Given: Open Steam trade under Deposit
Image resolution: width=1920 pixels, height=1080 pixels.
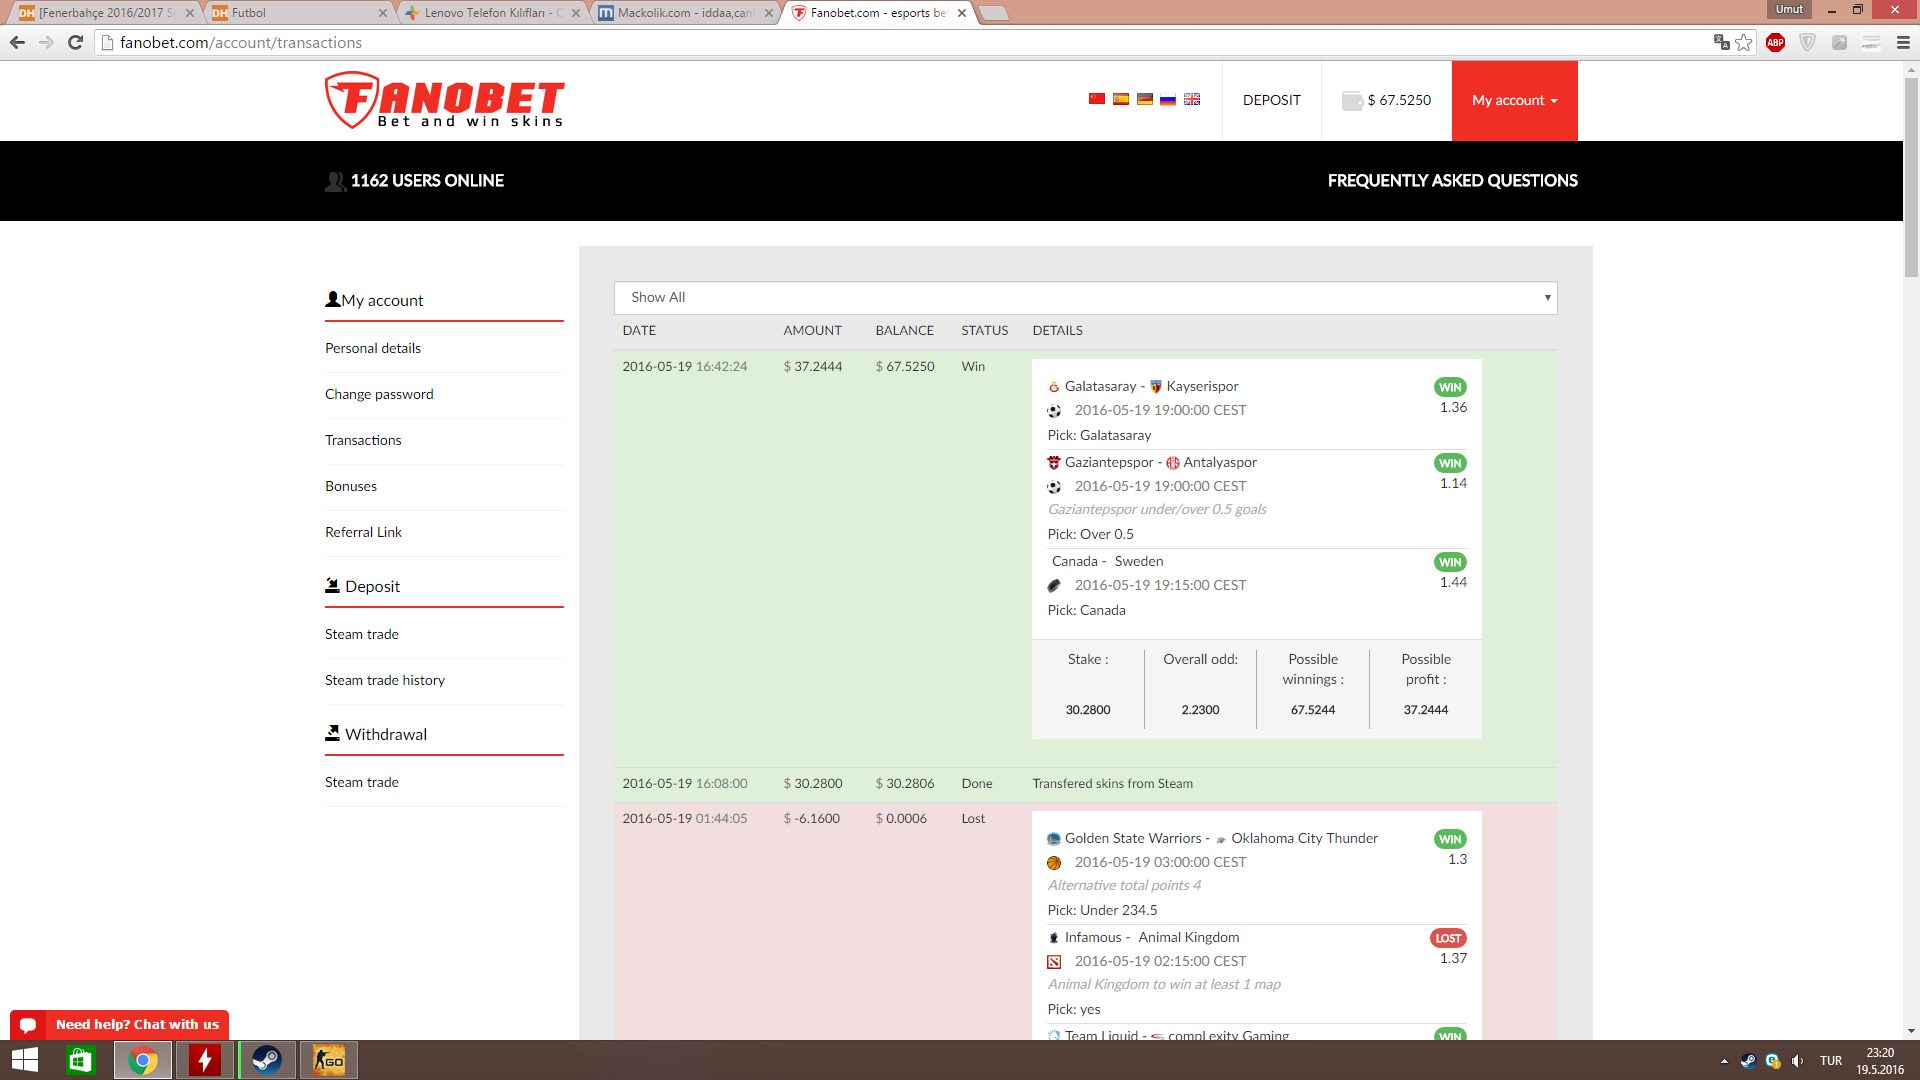Looking at the screenshot, I should point(361,634).
